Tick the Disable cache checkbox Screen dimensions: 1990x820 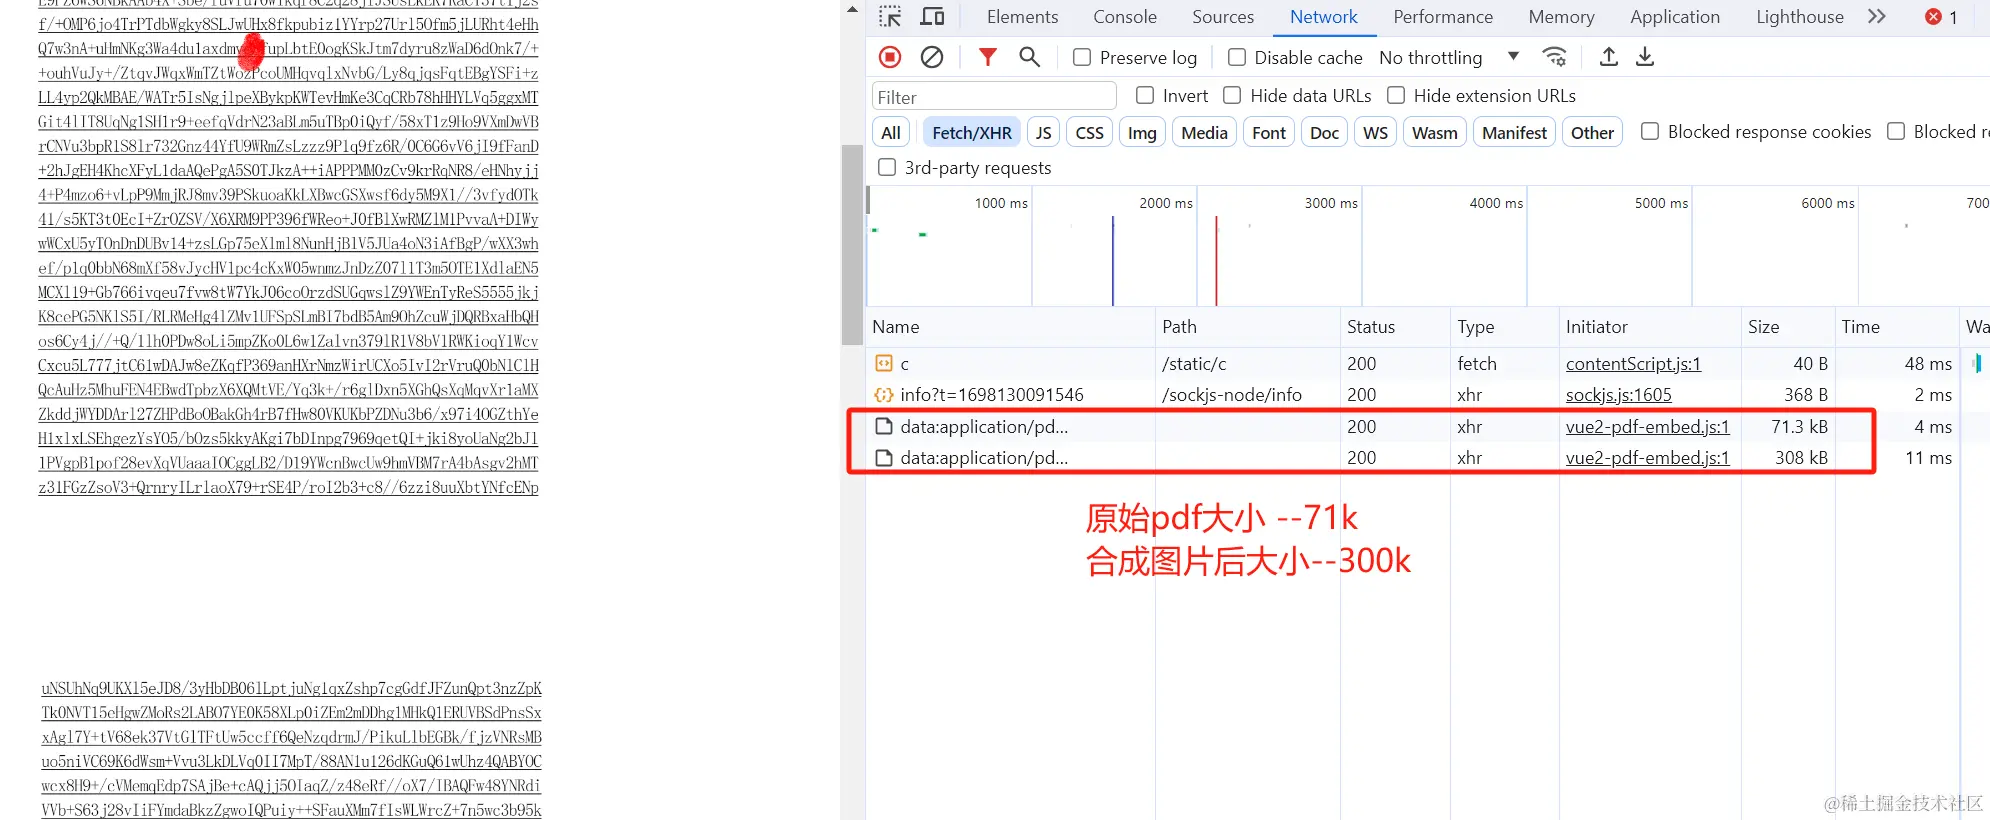click(1237, 57)
